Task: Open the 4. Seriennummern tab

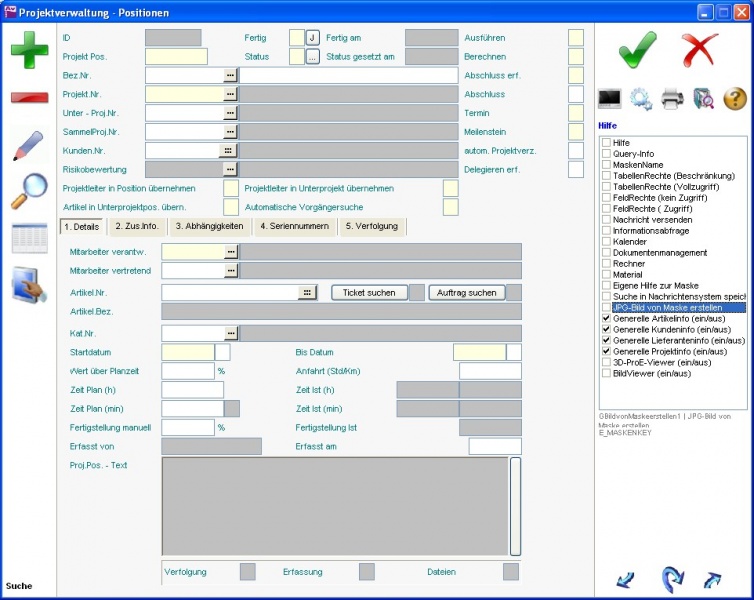Action: point(293,226)
